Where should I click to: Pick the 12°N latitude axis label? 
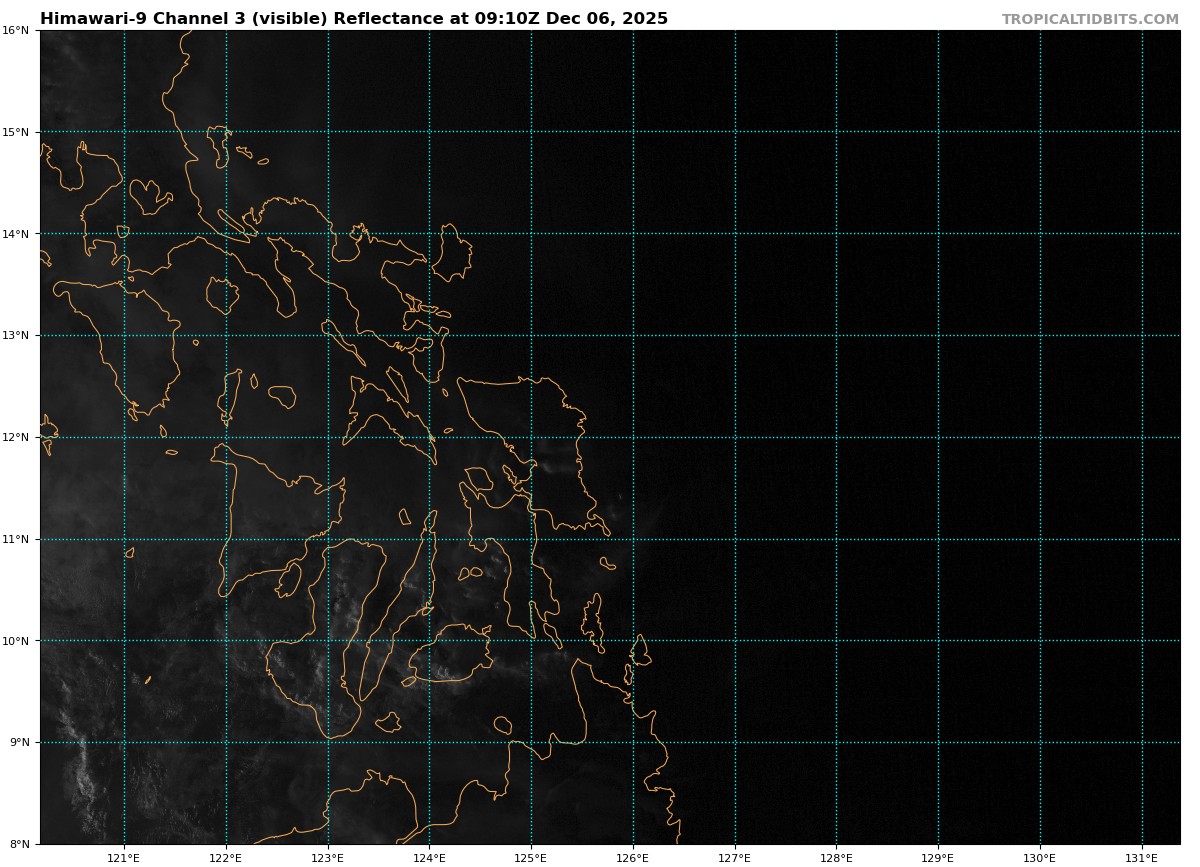15,437
